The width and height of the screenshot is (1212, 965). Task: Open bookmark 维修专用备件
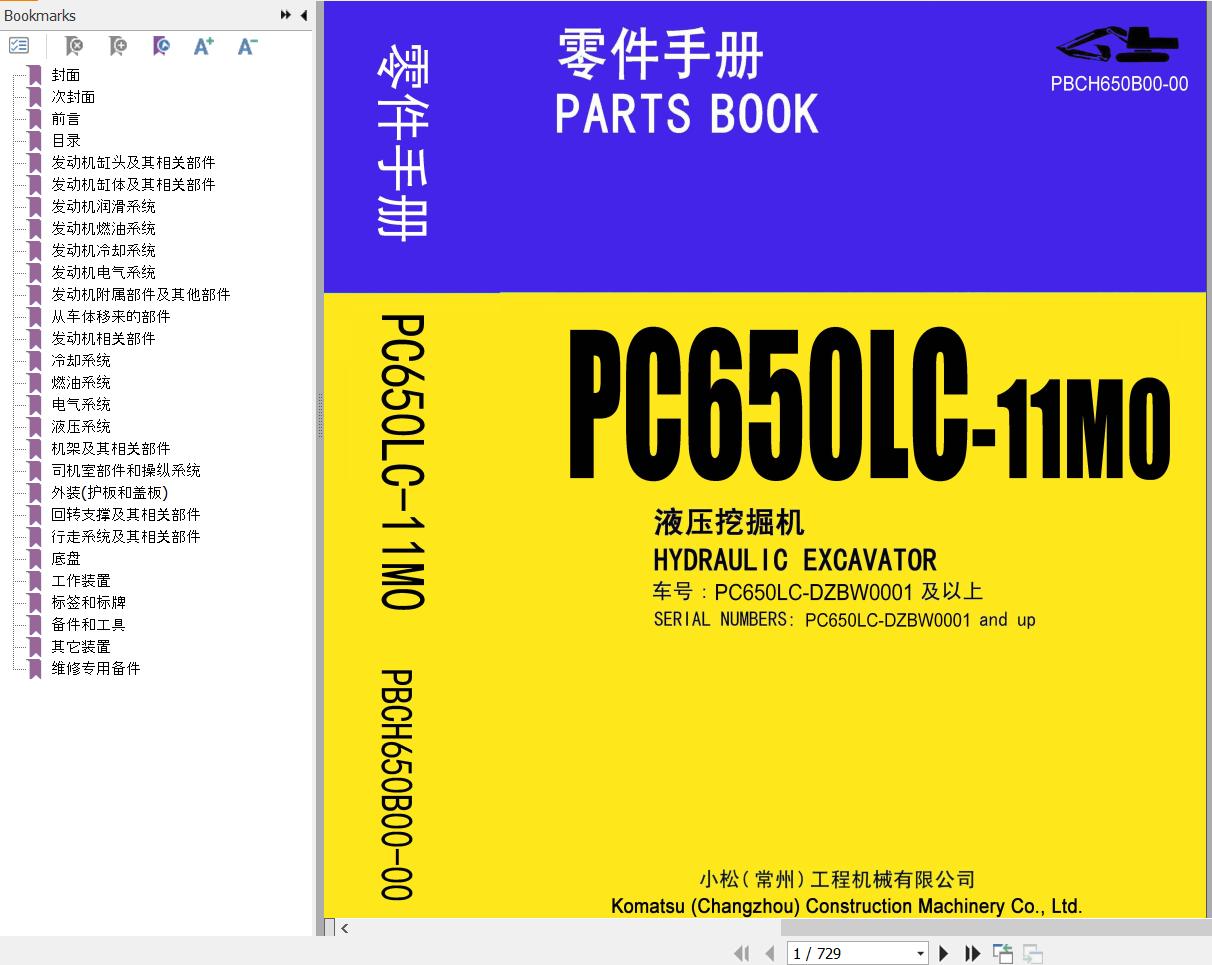[x=96, y=669]
